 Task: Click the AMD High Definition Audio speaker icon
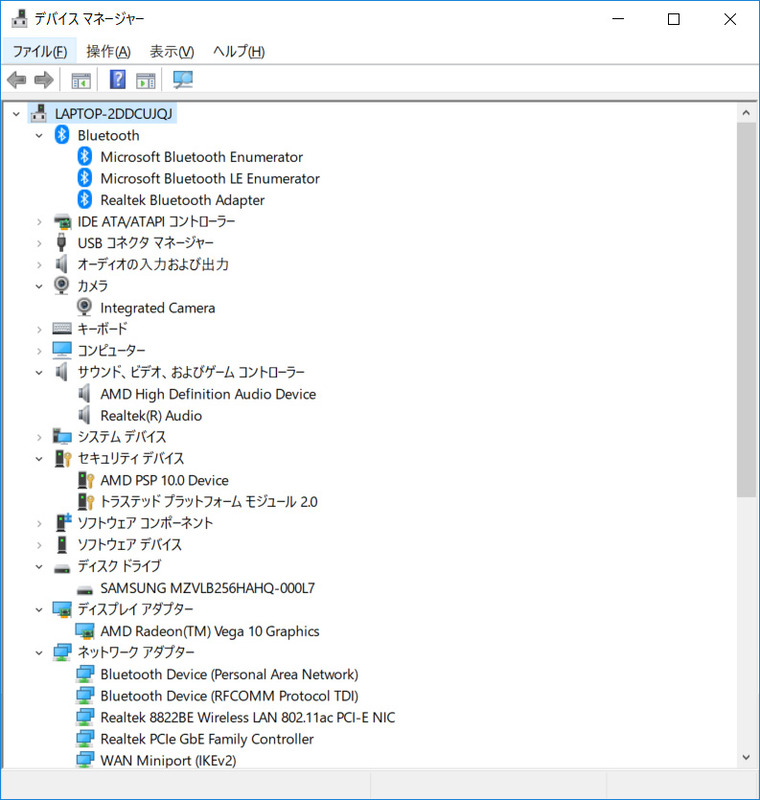click(x=84, y=393)
